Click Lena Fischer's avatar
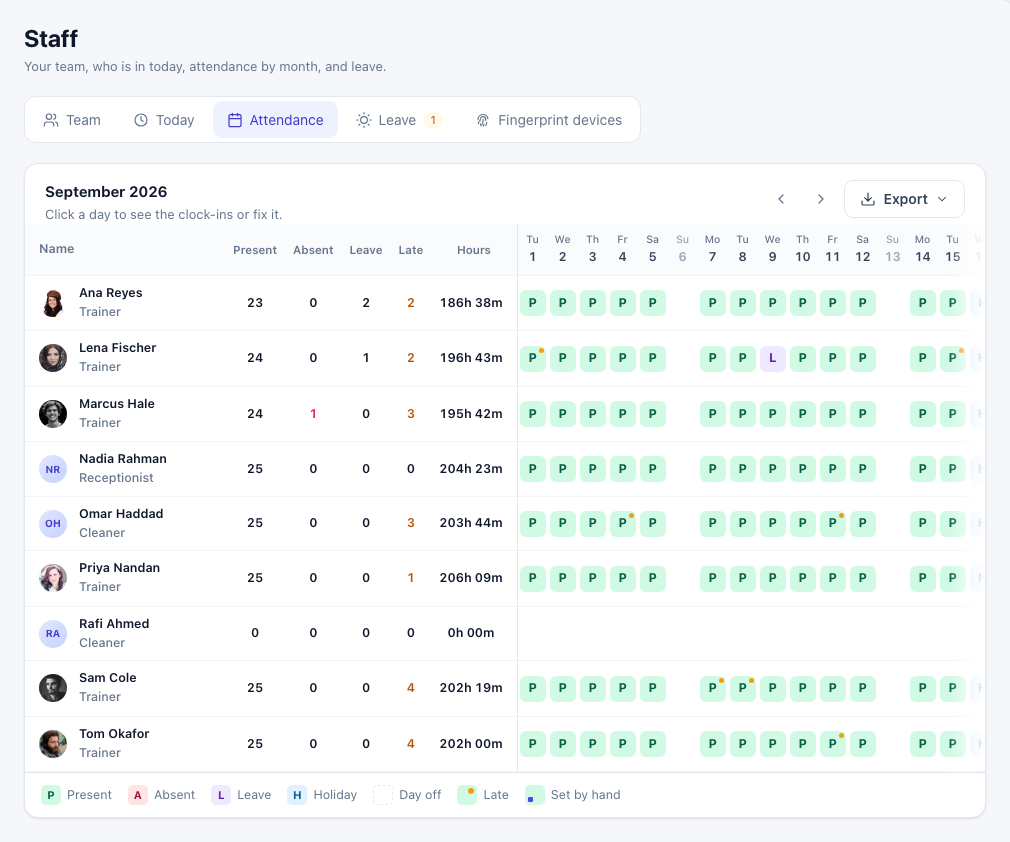Viewport: 1010px width, 842px height. coord(53,358)
